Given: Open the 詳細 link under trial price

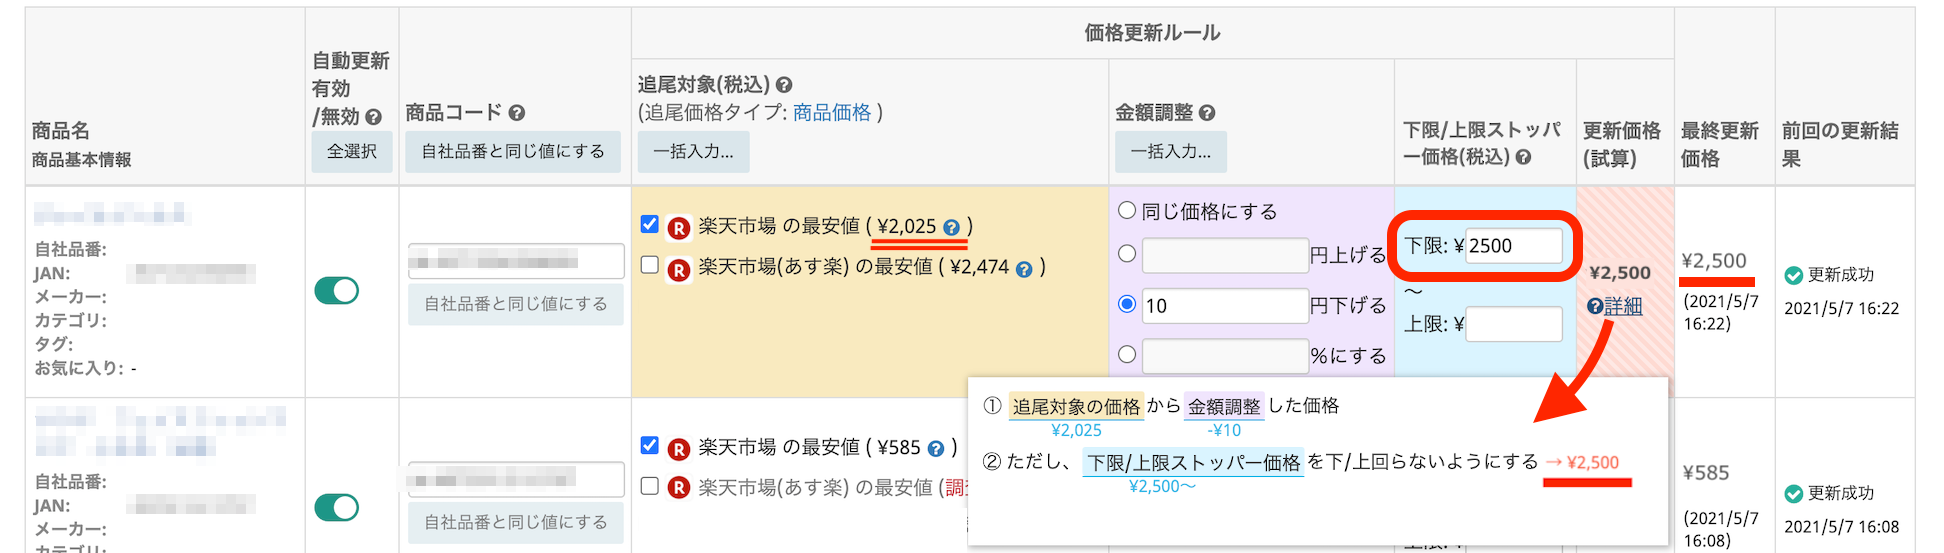Looking at the screenshot, I should pos(1623,307).
